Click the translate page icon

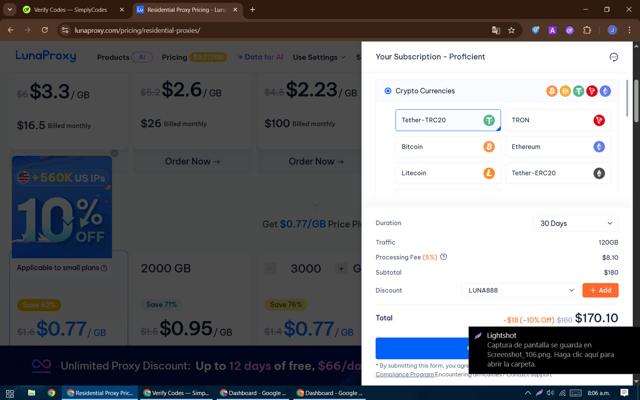(x=496, y=30)
